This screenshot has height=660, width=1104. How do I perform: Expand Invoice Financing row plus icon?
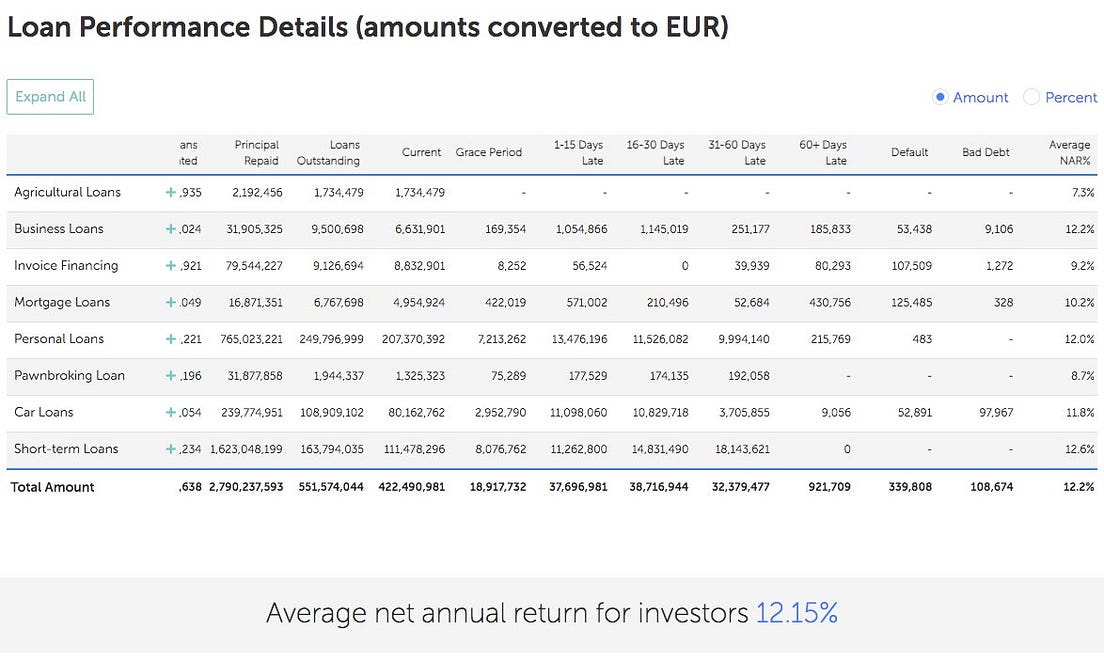pyautogui.click(x=171, y=266)
